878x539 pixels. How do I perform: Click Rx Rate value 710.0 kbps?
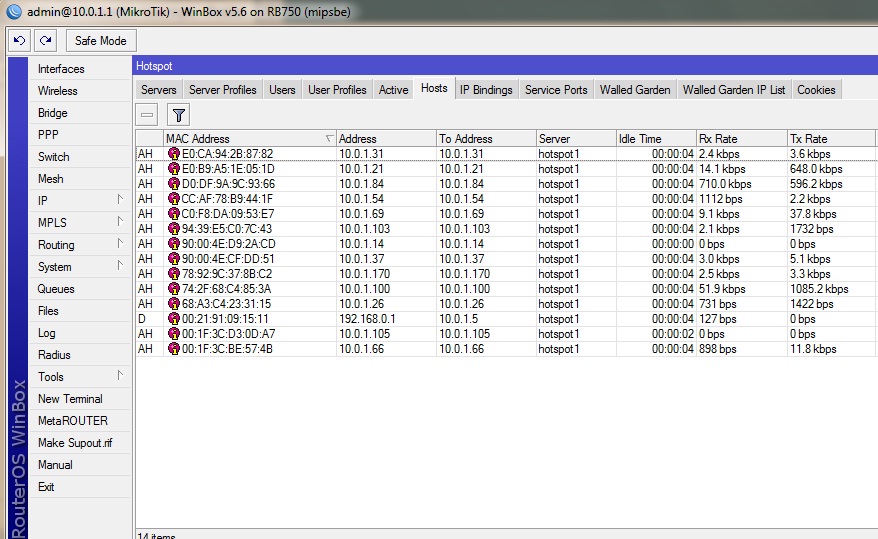(x=725, y=184)
